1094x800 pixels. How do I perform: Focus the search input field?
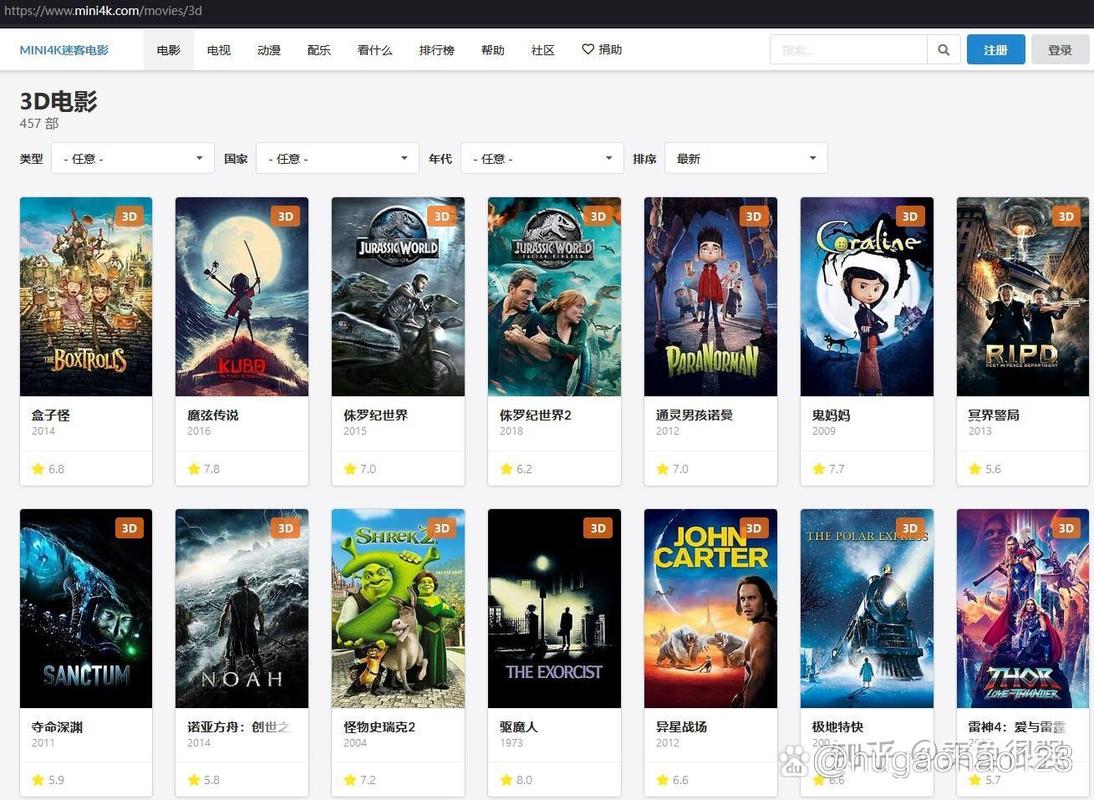[x=848, y=50]
